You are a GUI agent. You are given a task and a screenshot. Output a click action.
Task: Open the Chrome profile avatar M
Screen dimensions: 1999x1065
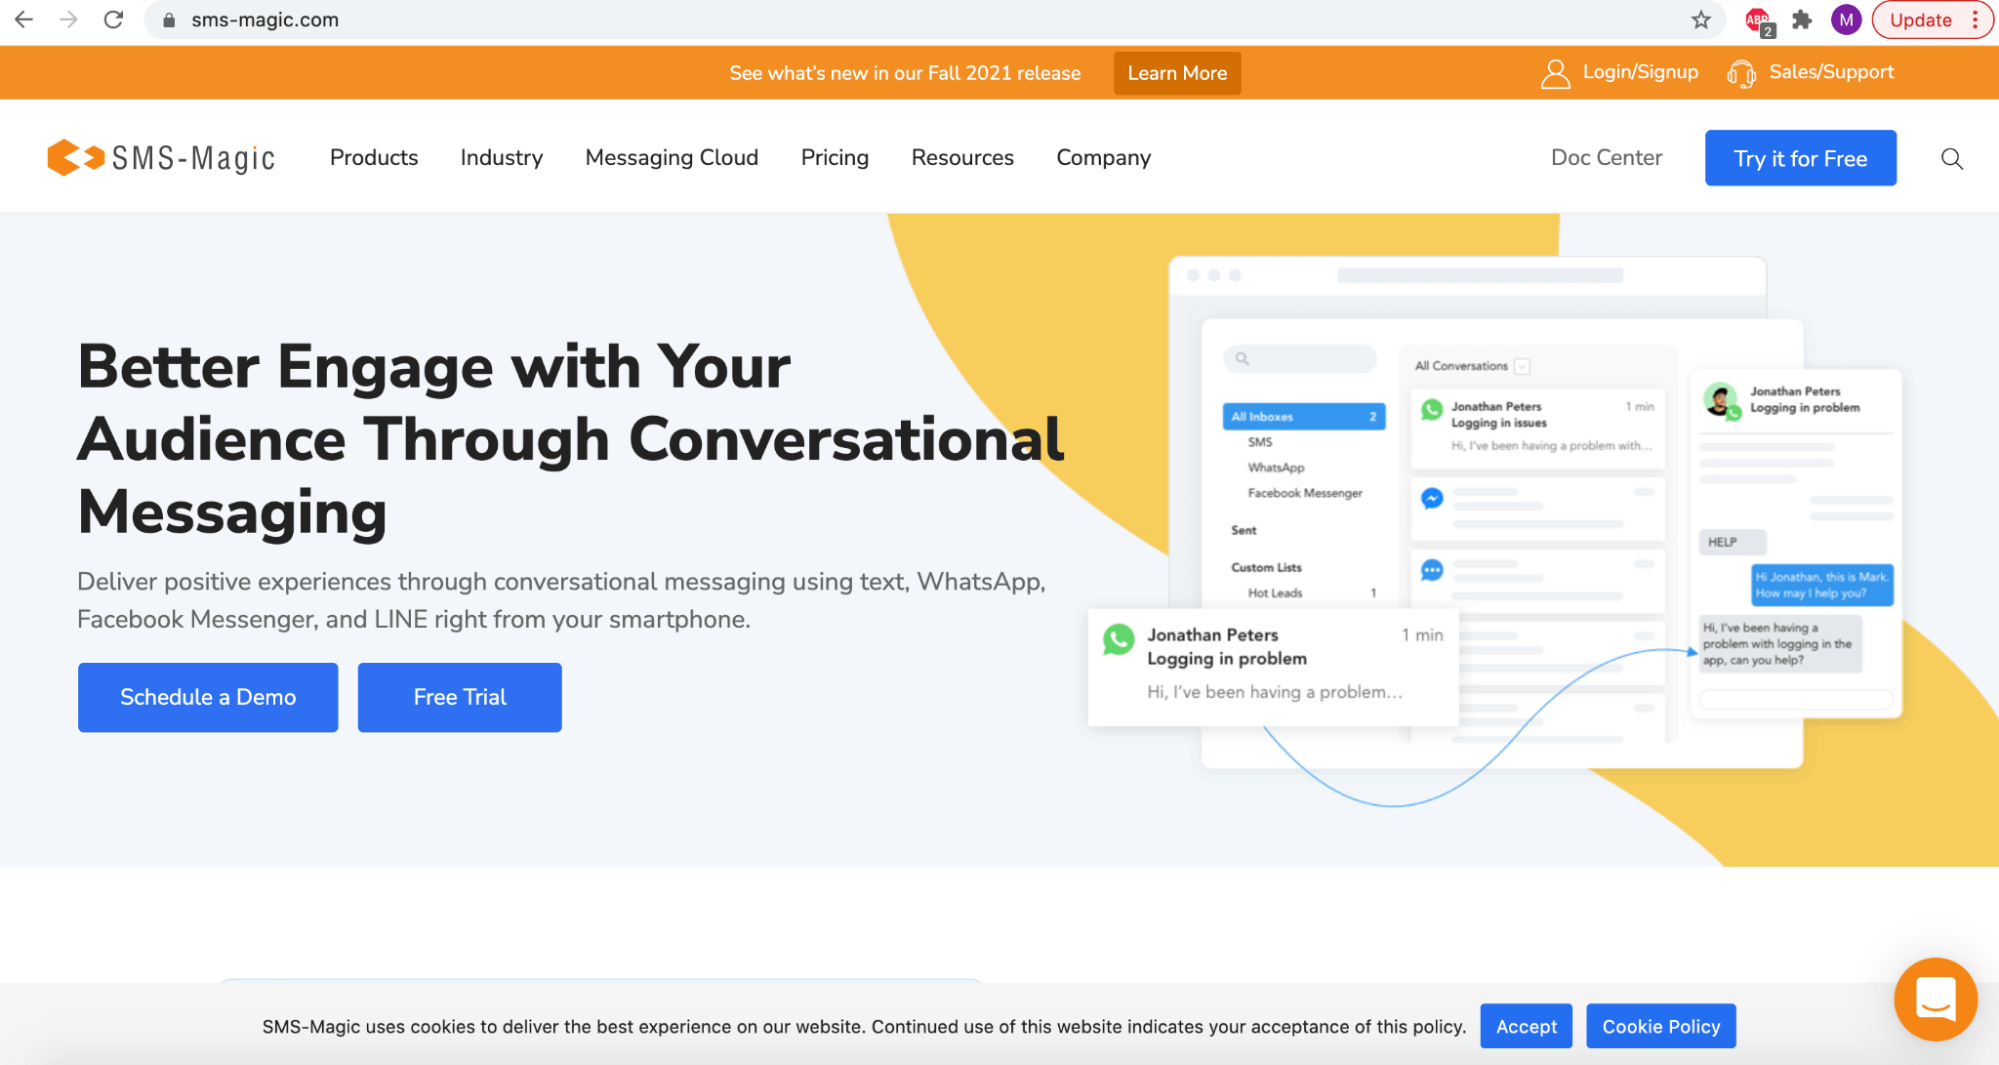point(1845,20)
